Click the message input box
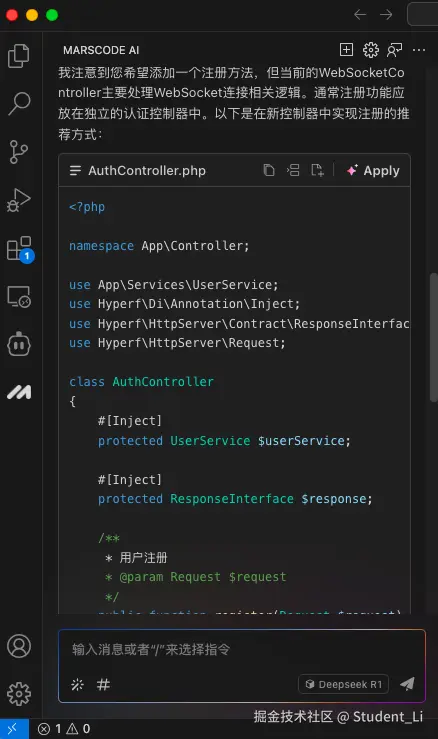 coord(242,650)
